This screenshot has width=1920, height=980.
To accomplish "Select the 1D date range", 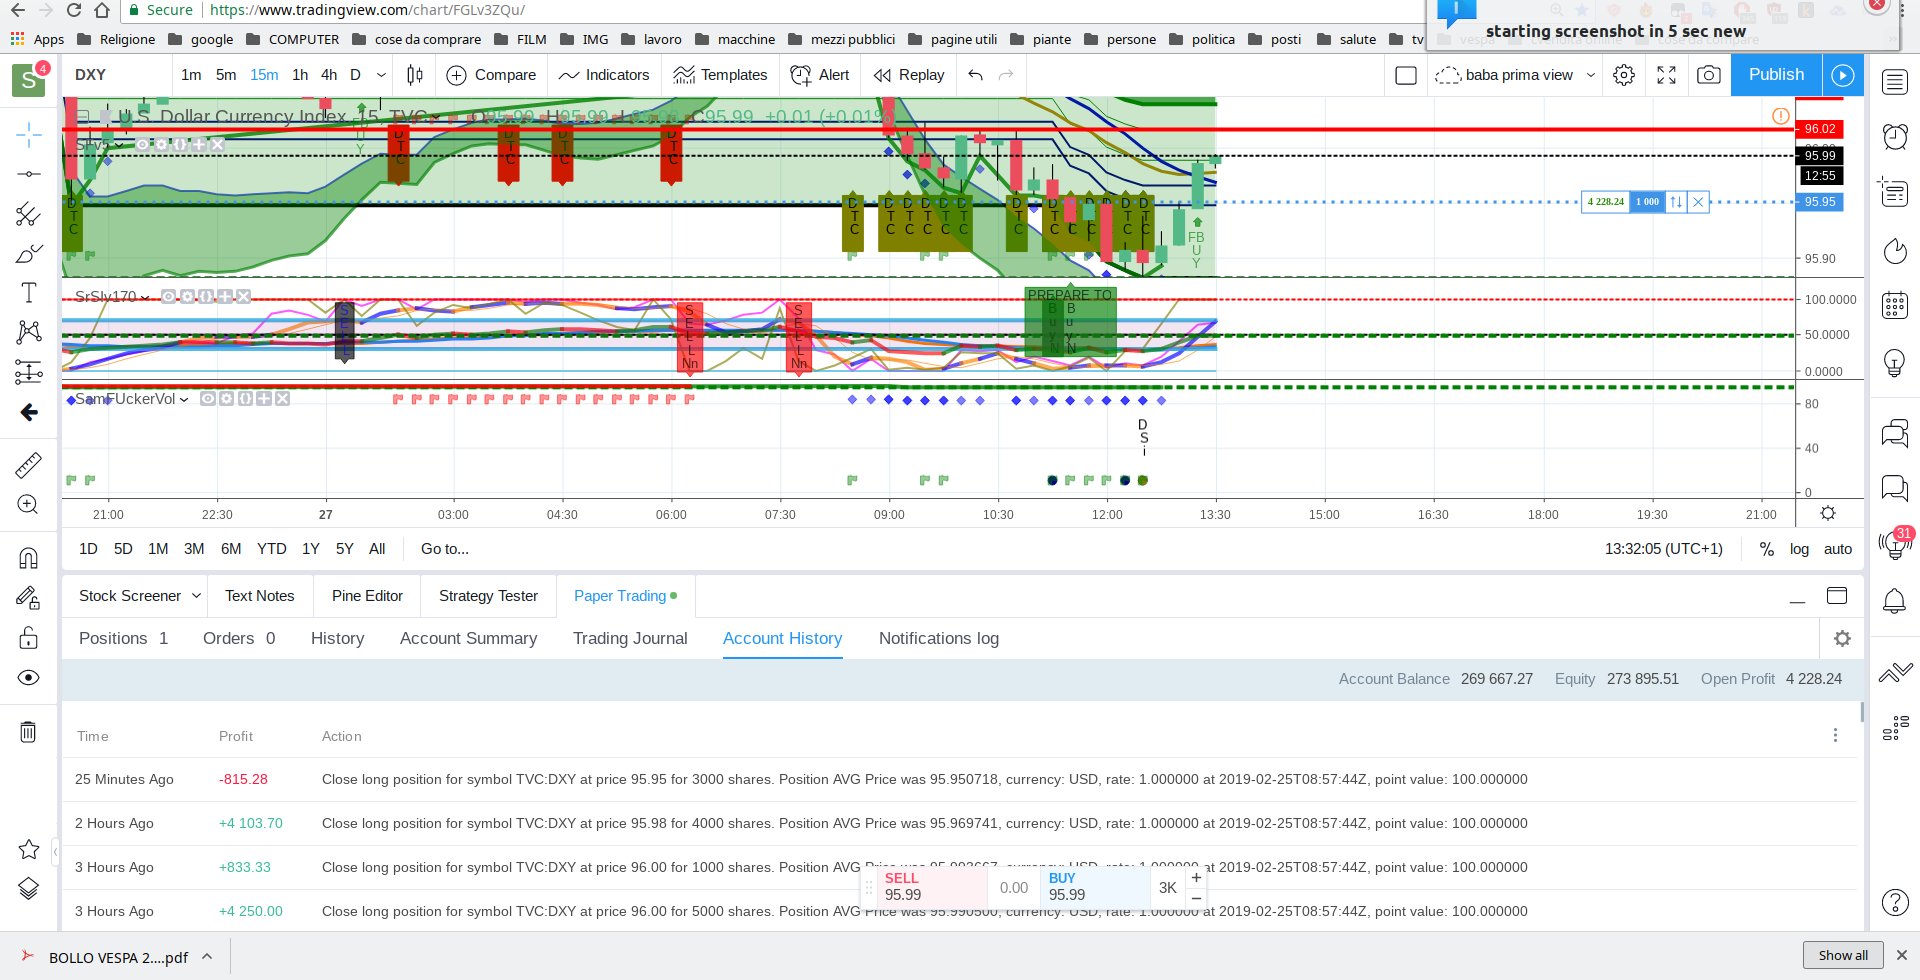I will [88, 549].
